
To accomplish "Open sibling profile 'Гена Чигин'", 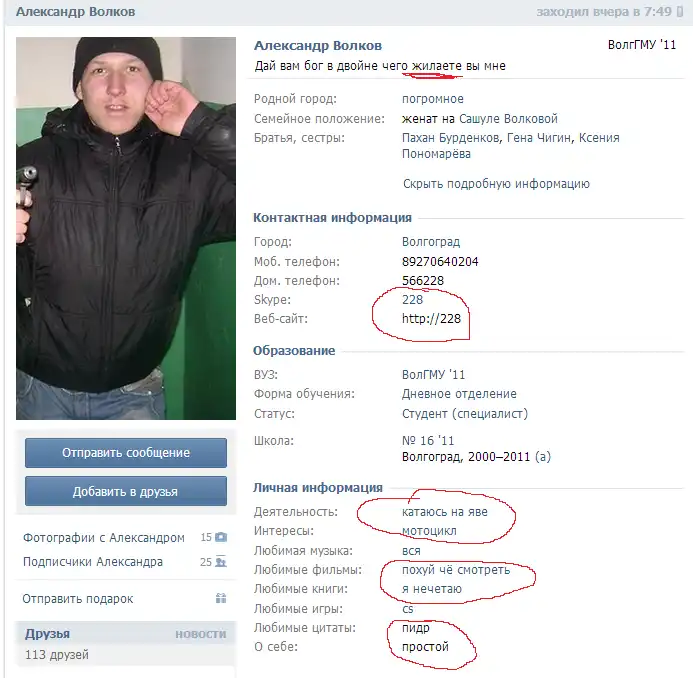I will (540, 138).
